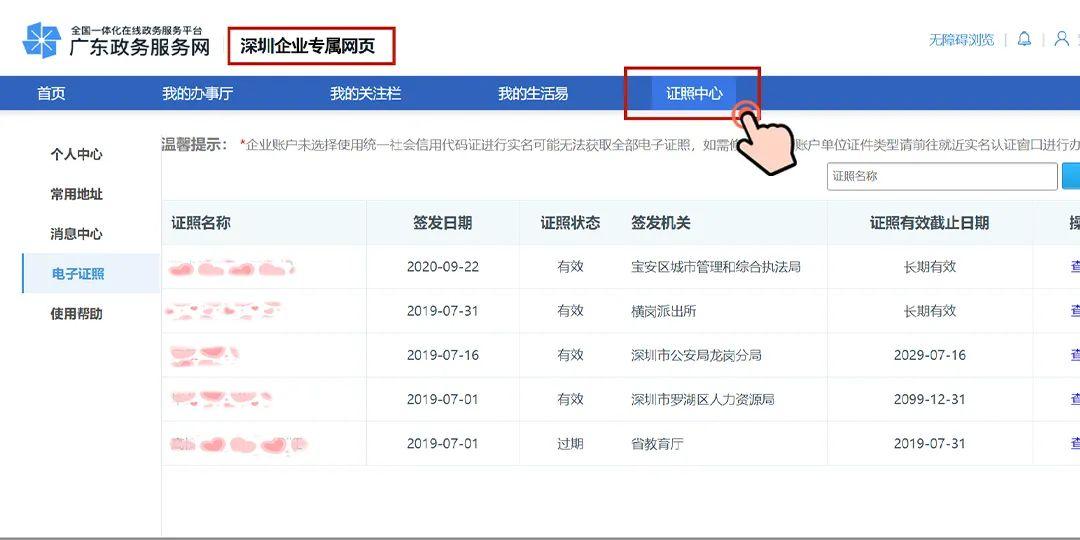Click view link for 2020-09-22 license row

pos(1074,267)
